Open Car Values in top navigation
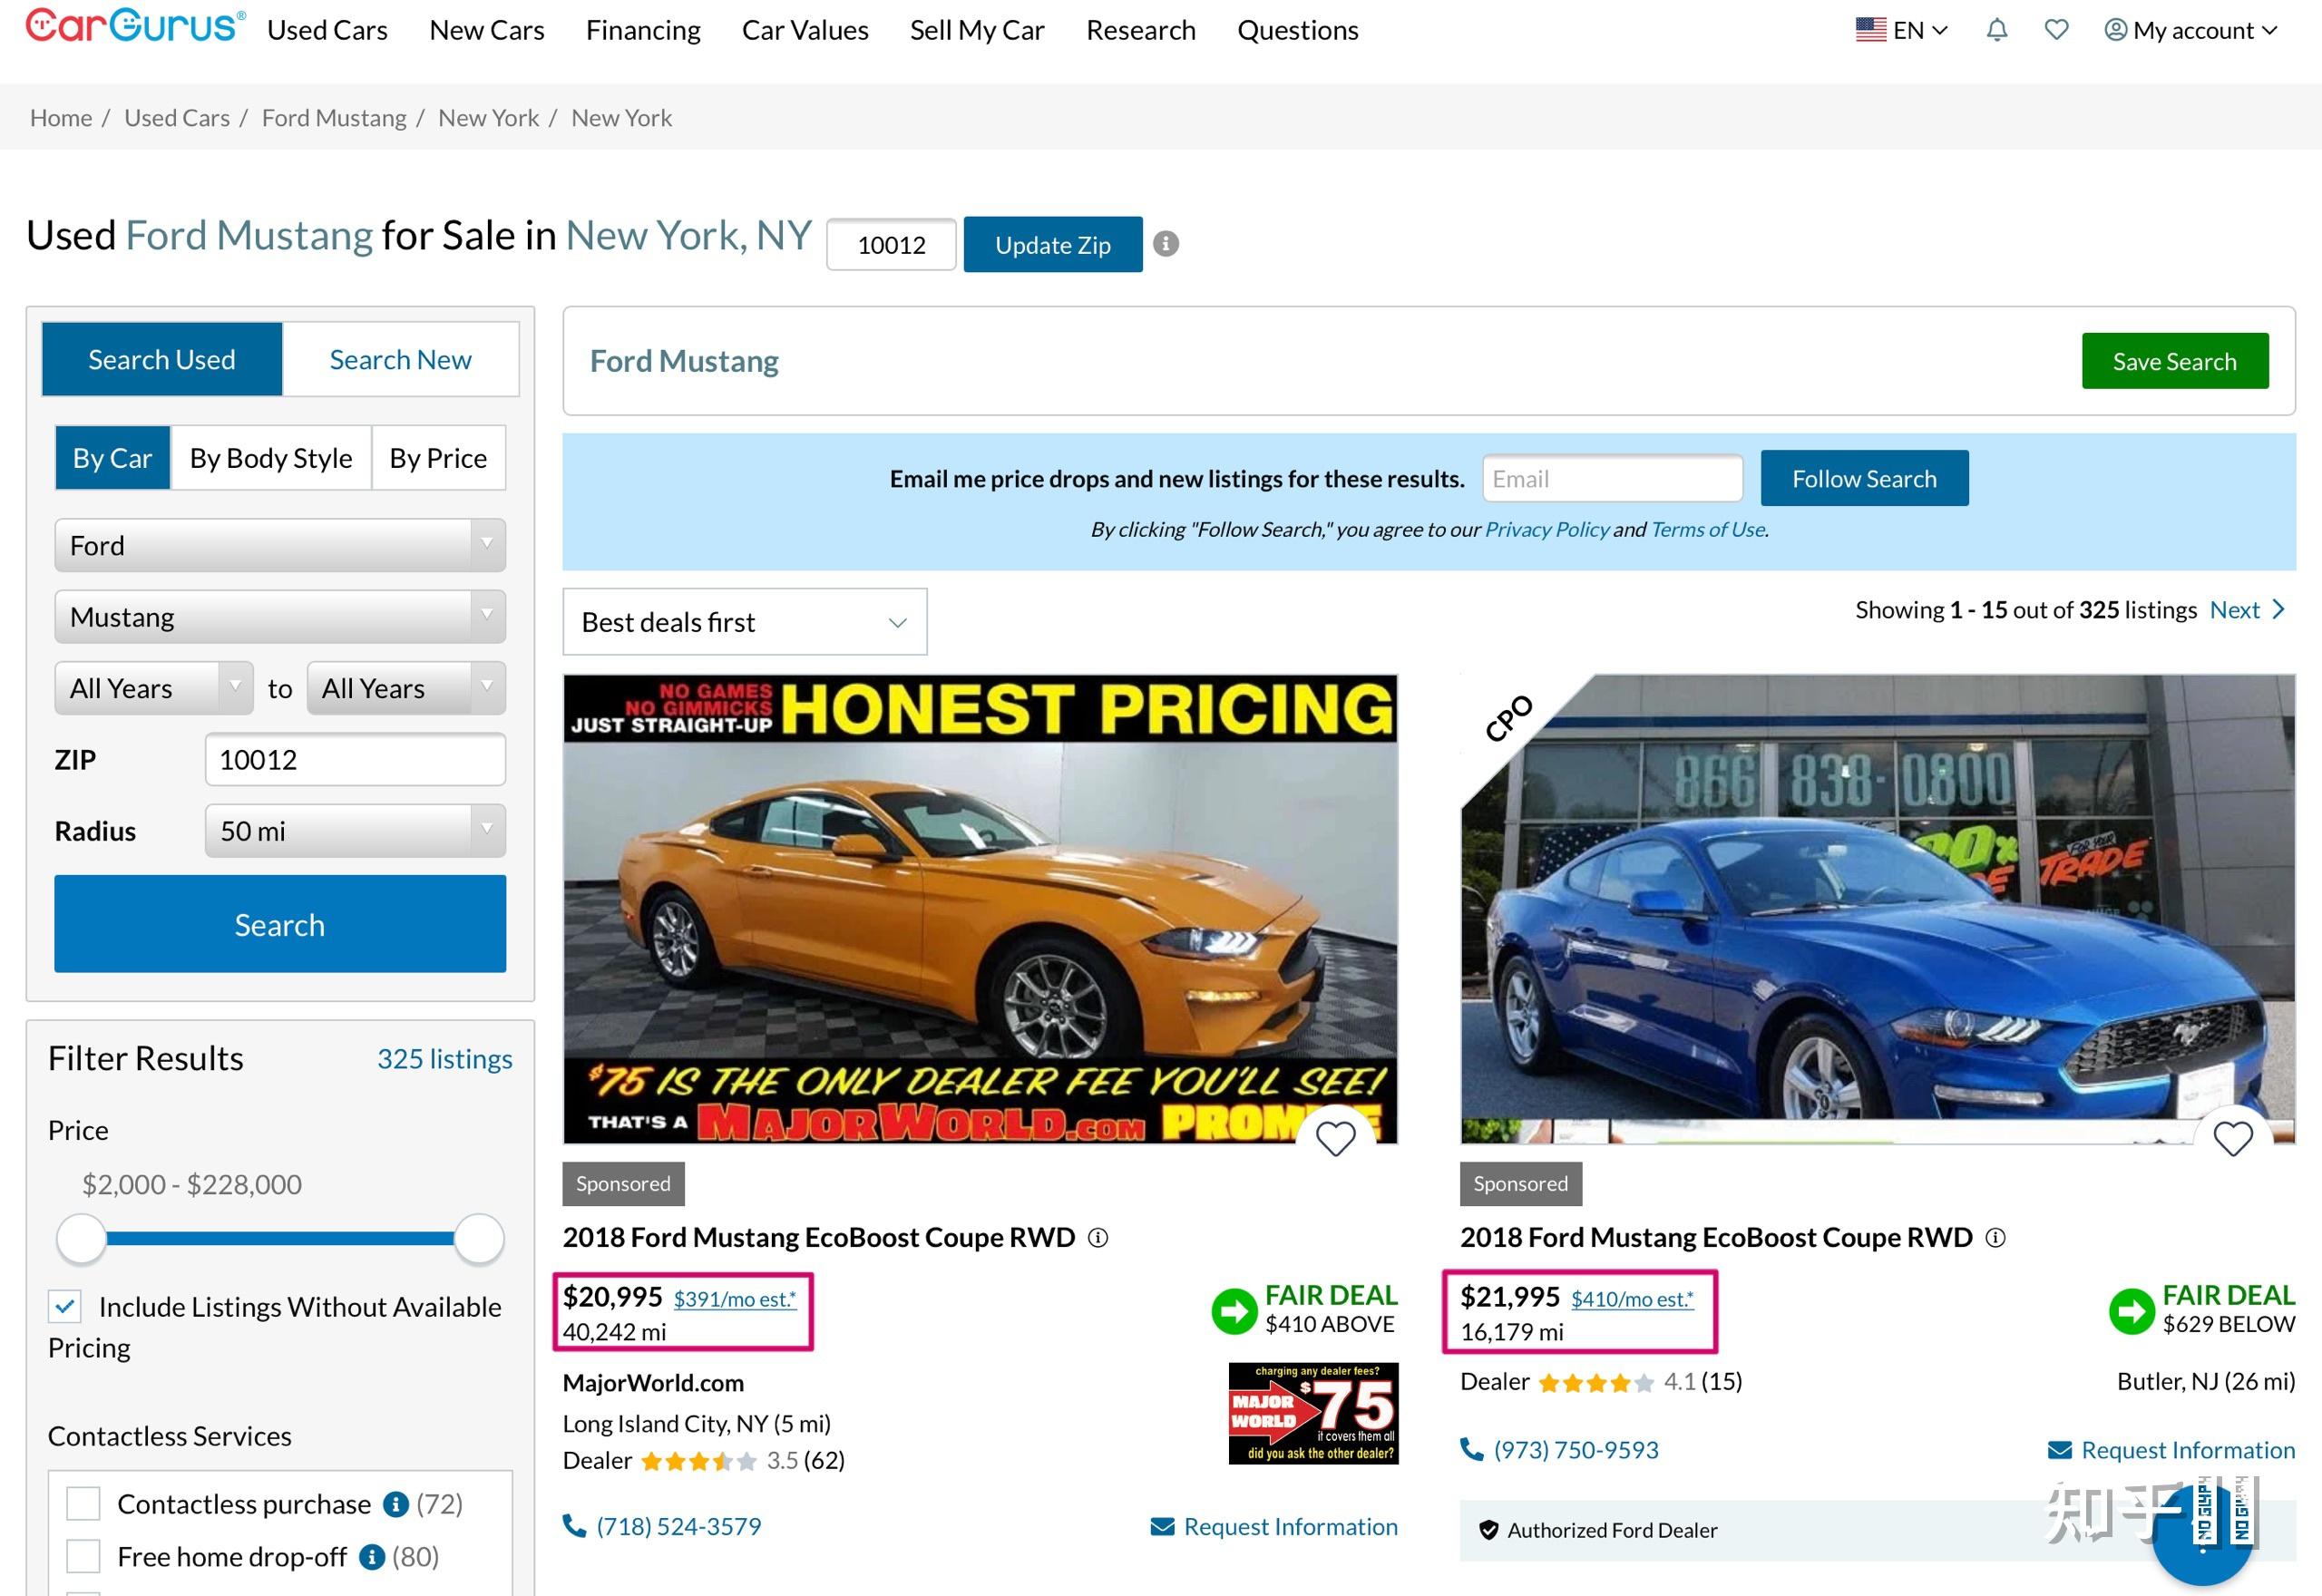The image size is (2322, 1596). (805, 30)
